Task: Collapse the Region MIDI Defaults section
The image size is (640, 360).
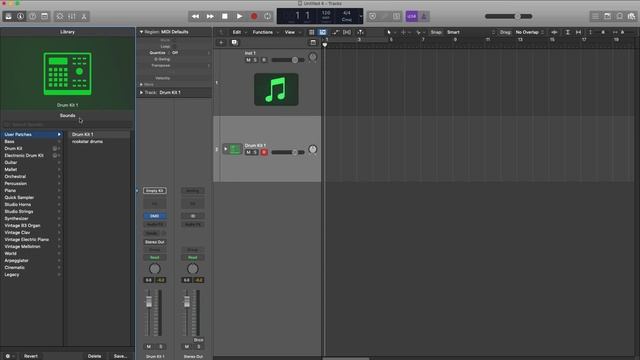Action: [x=141, y=32]
